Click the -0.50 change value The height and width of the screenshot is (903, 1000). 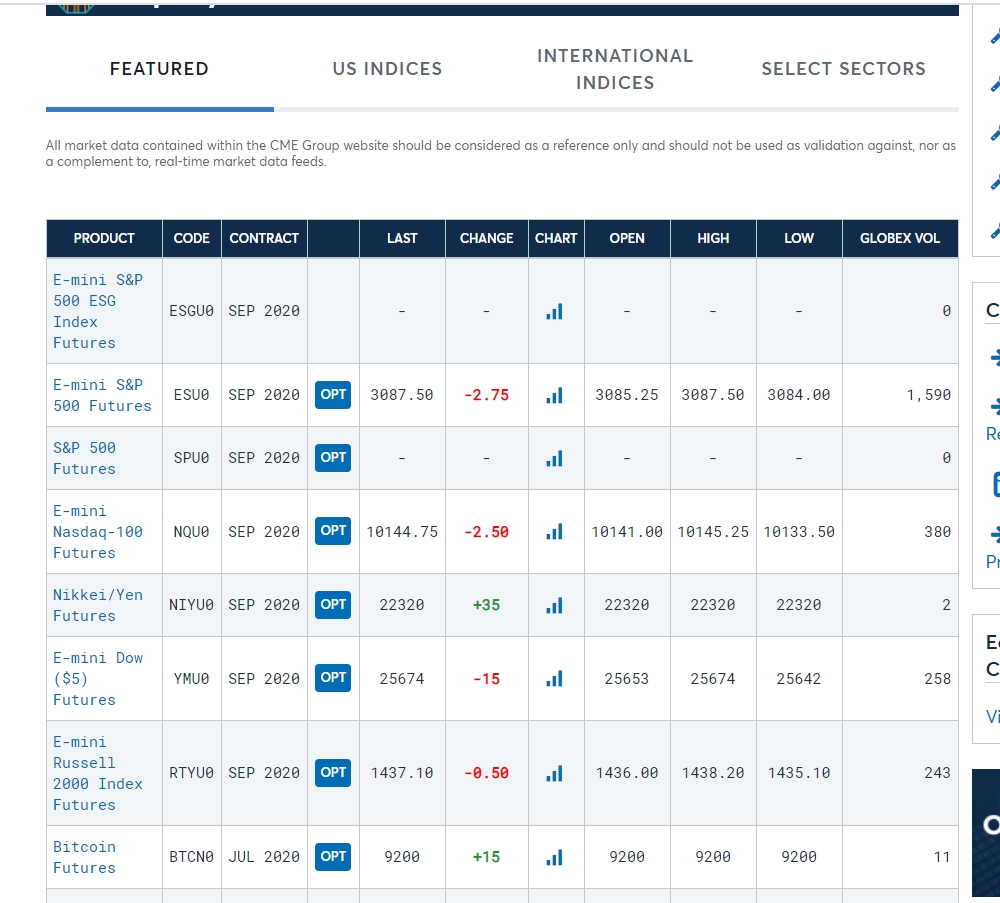487,774
